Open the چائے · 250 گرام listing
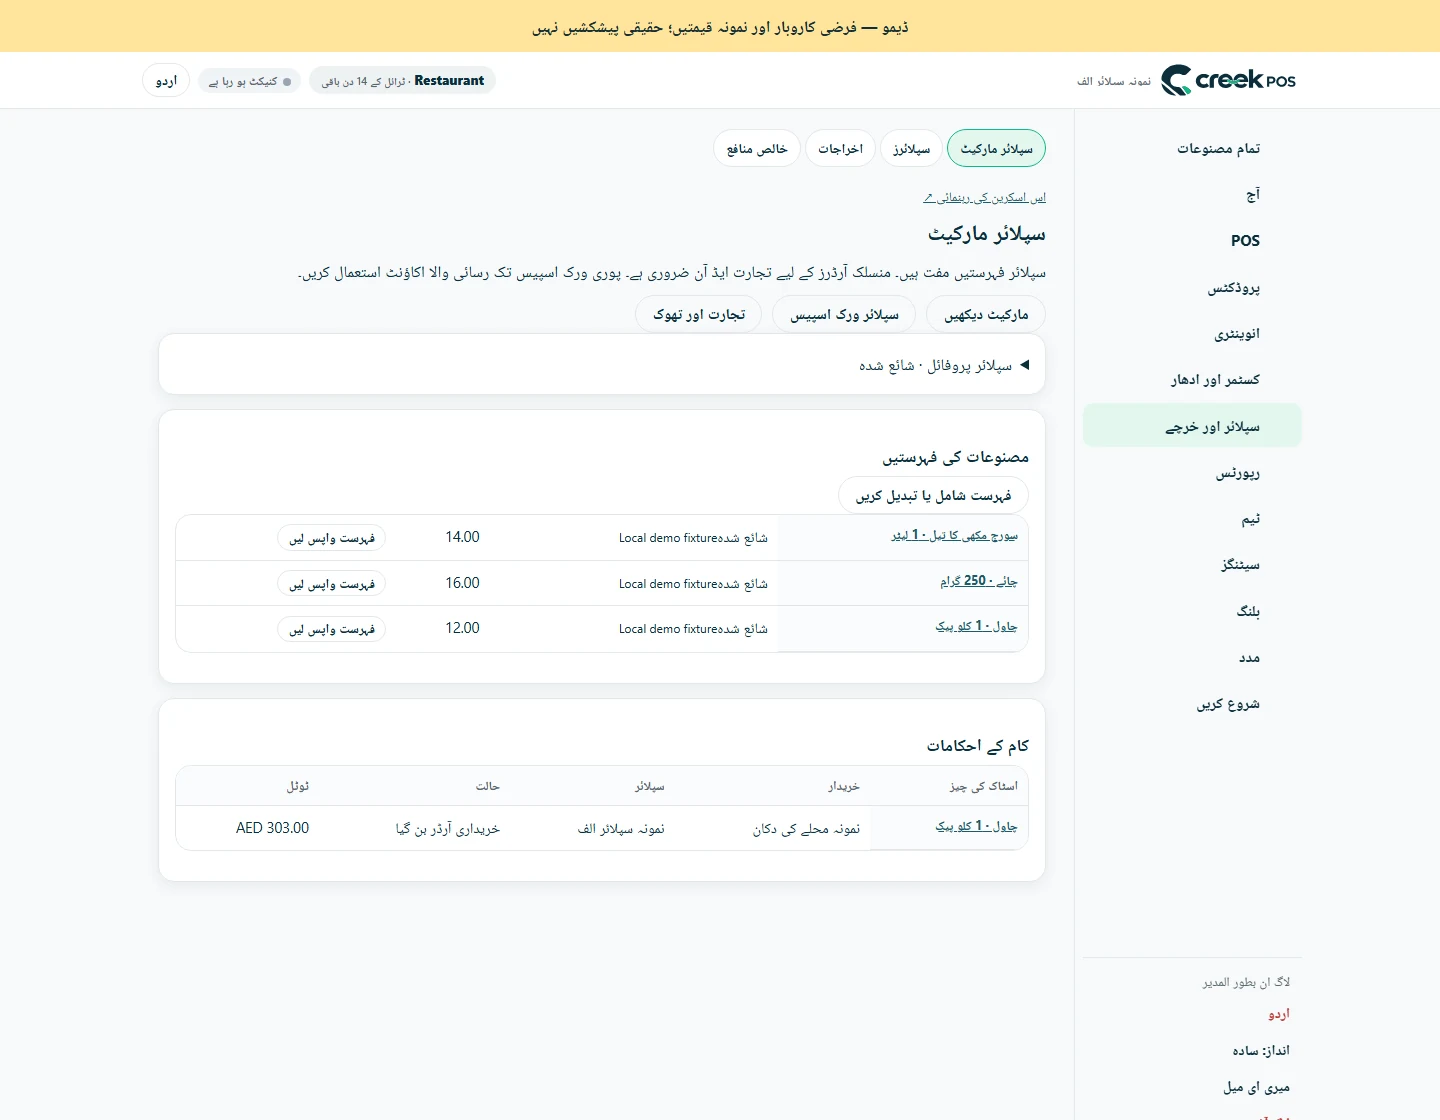Screen dimensions: 1440x1120 (978, 581)
